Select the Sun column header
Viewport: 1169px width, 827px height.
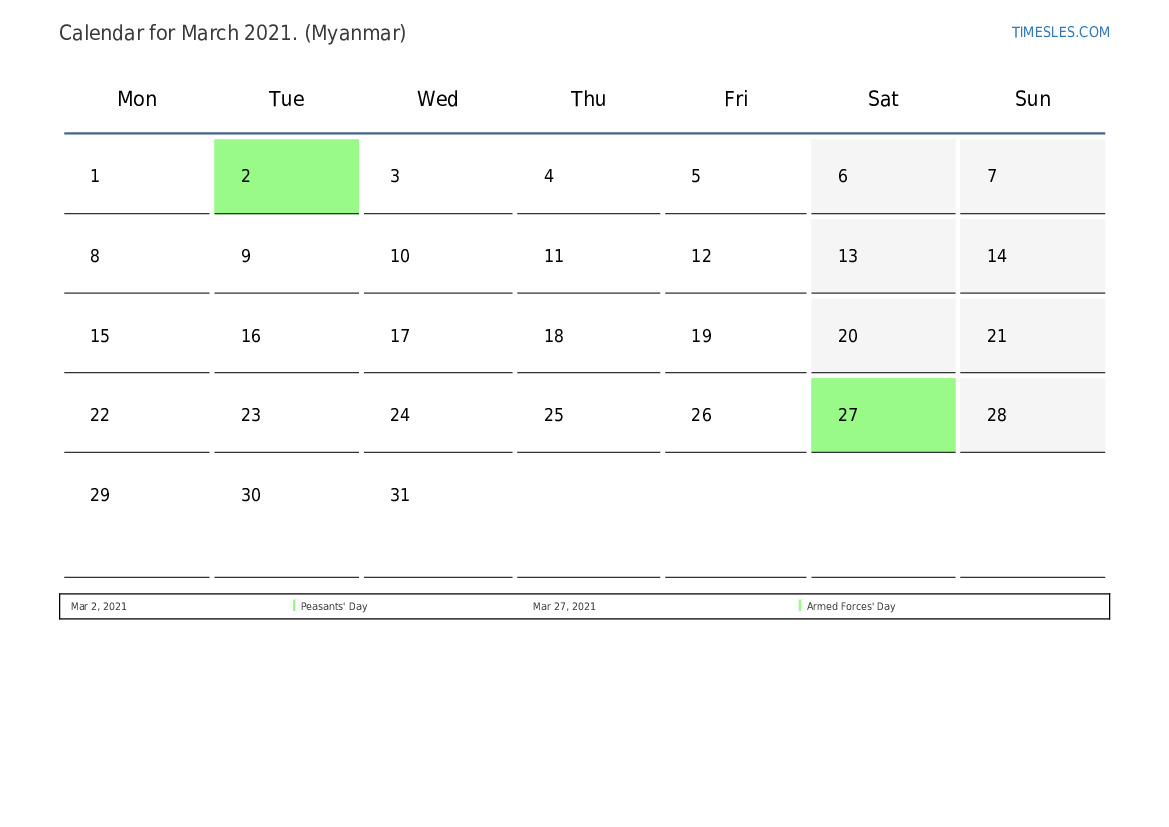(1033, 98)
